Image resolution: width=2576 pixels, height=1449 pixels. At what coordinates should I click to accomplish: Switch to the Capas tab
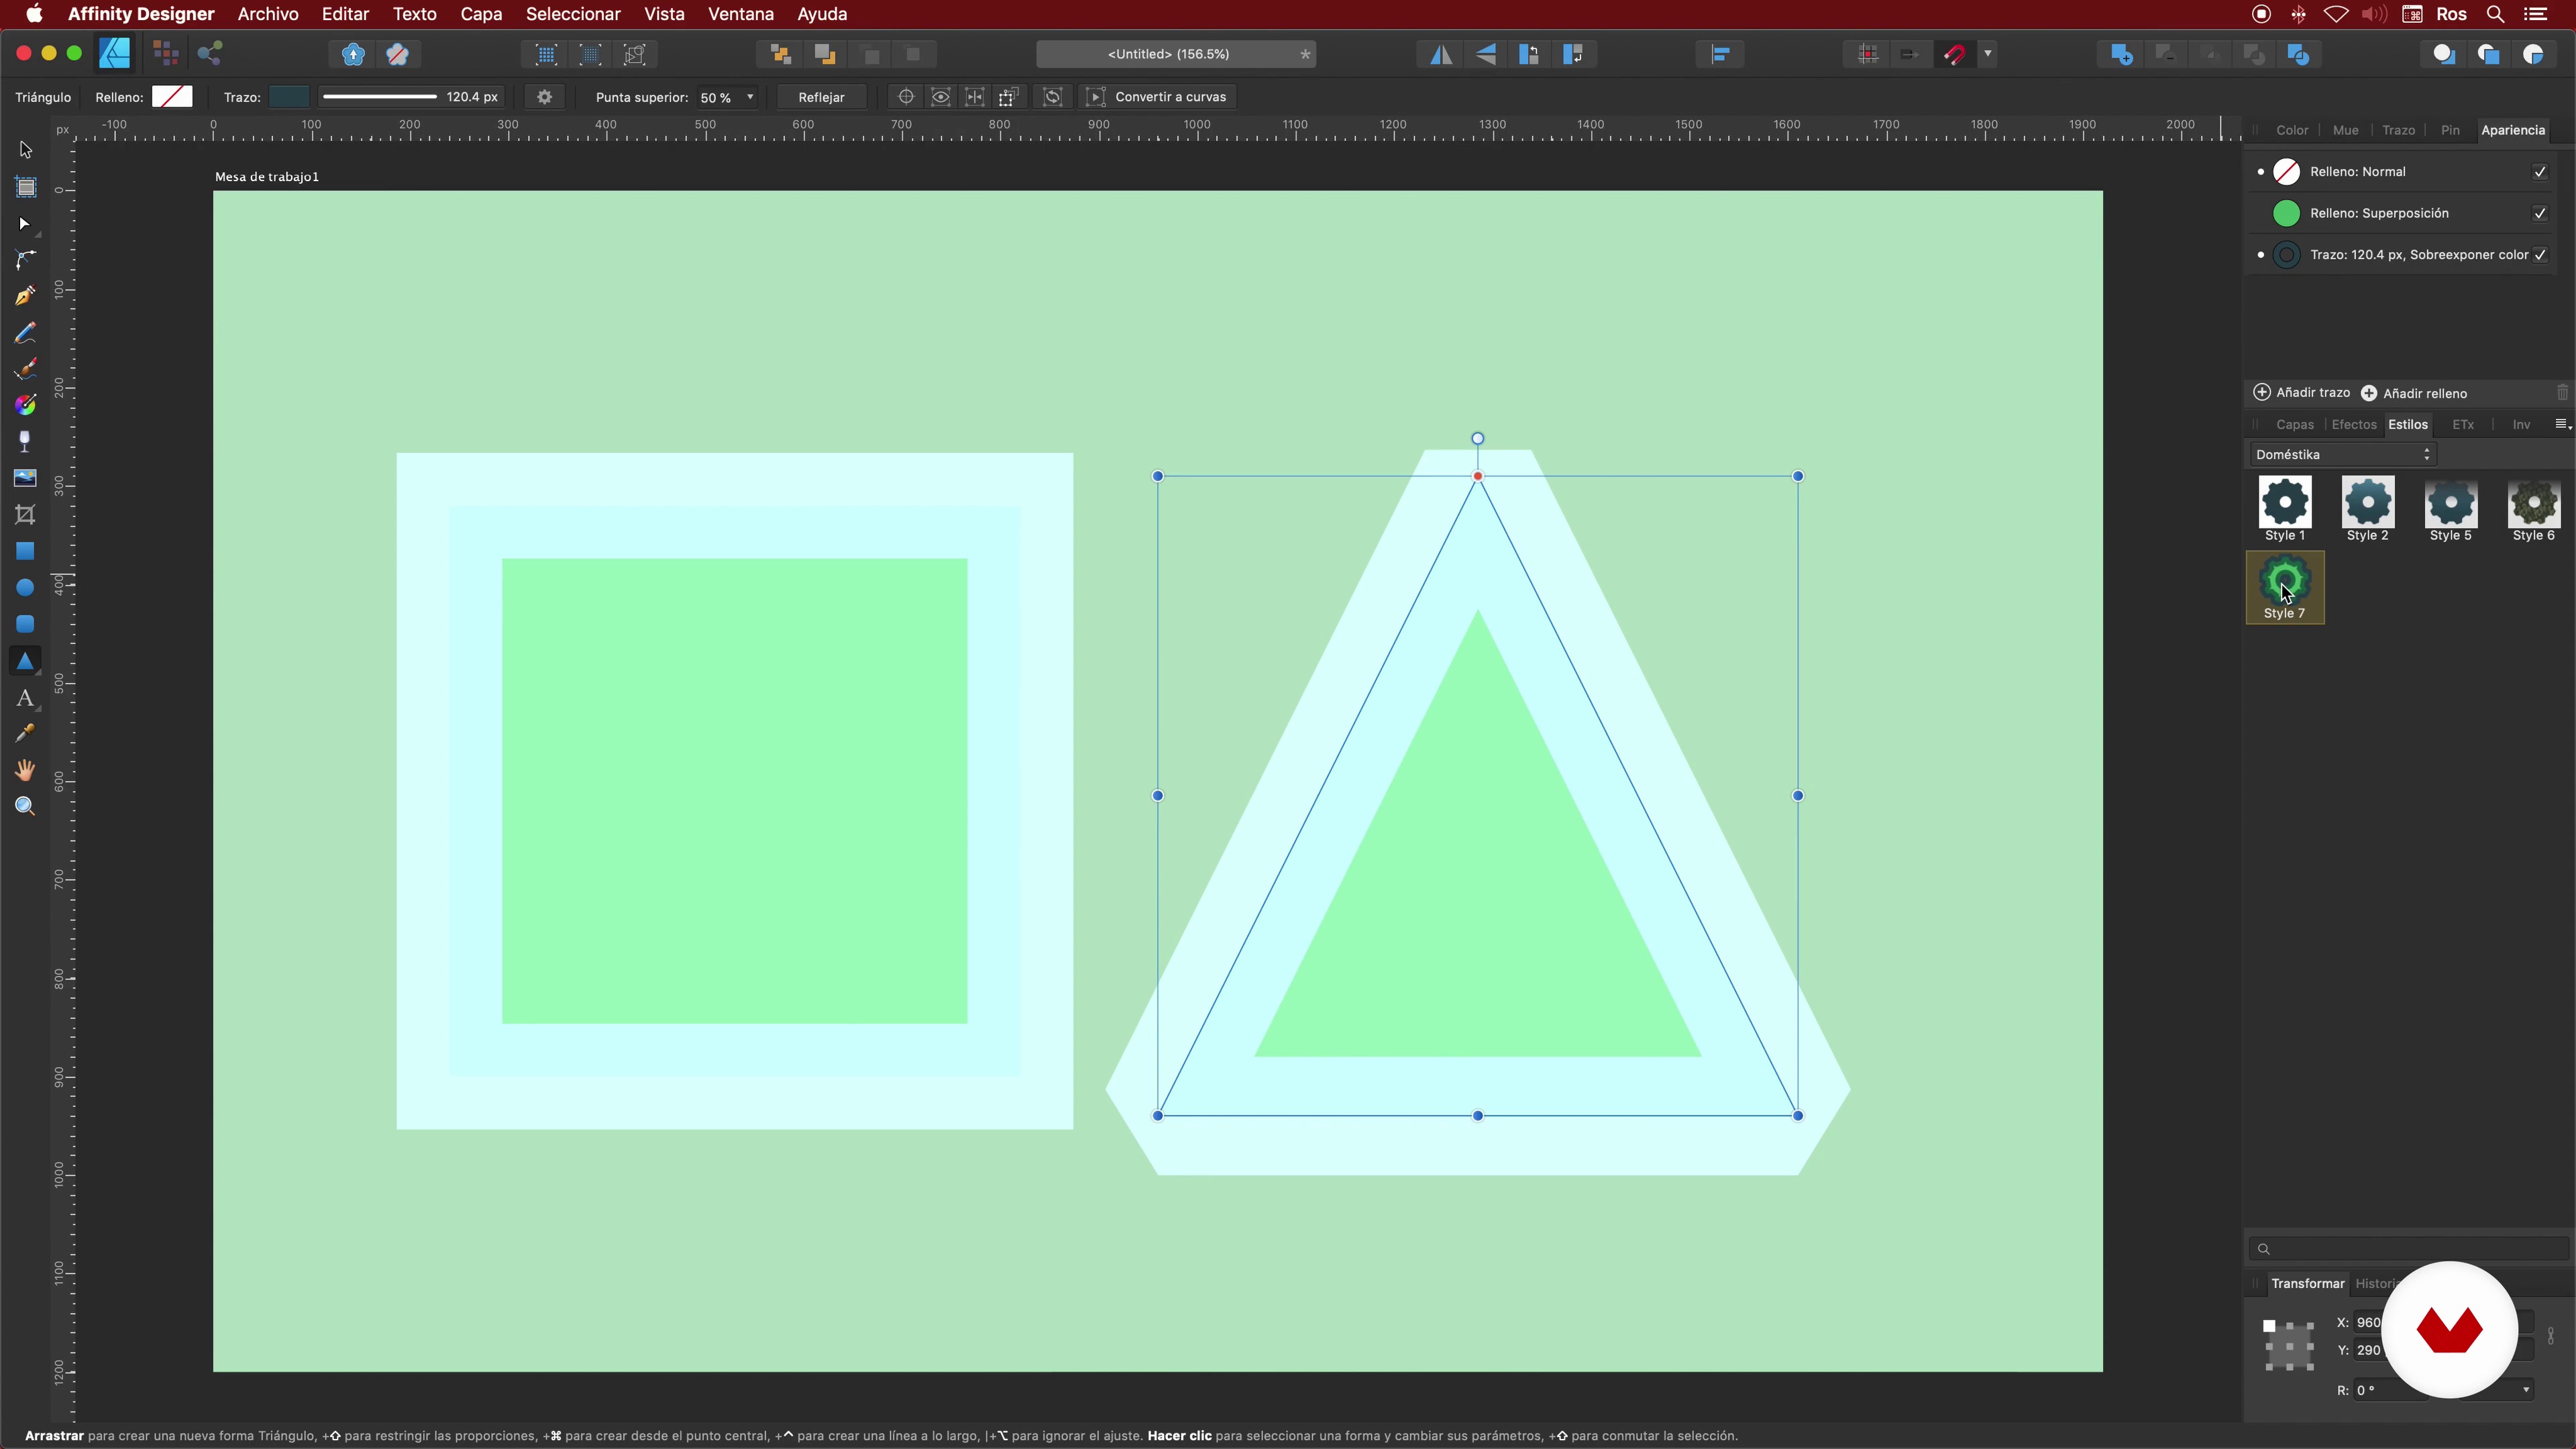click(x=2295, y=424)
